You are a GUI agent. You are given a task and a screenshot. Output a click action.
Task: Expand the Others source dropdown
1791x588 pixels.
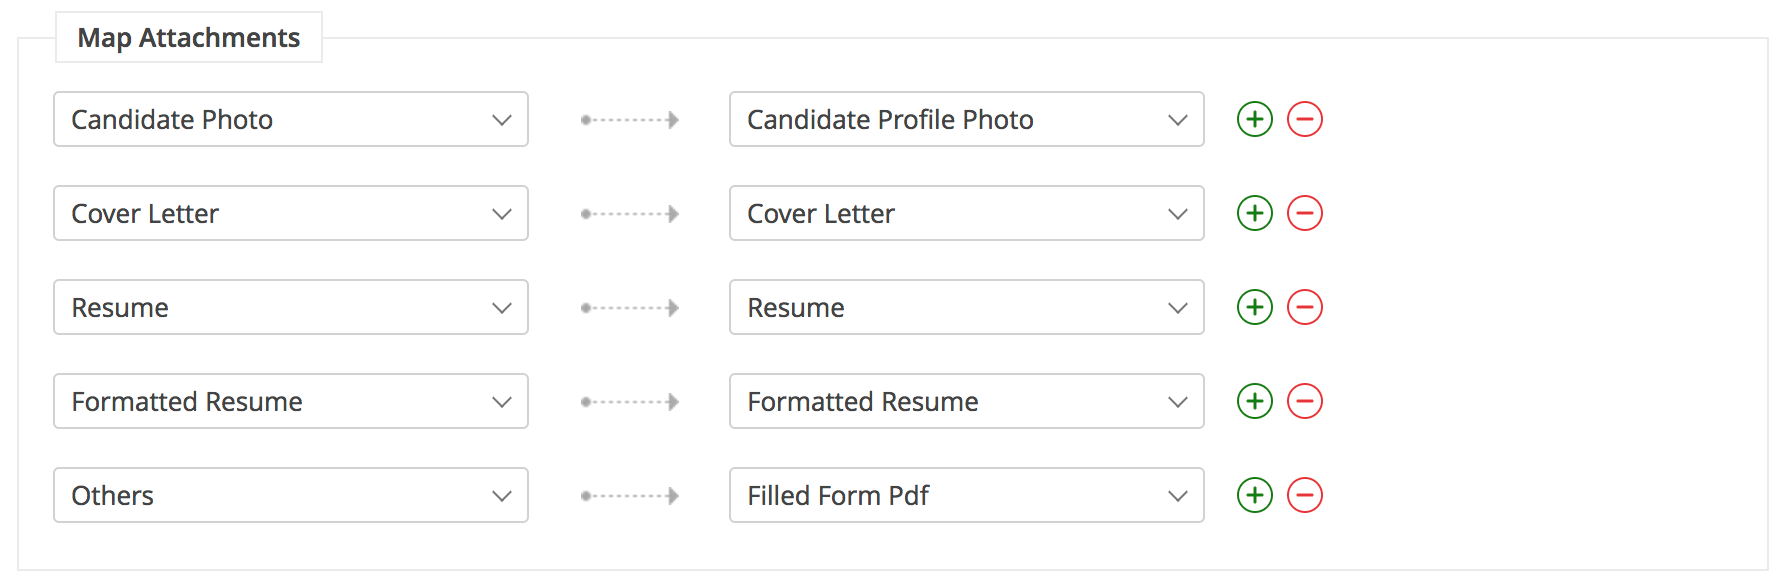pos(290,495)
